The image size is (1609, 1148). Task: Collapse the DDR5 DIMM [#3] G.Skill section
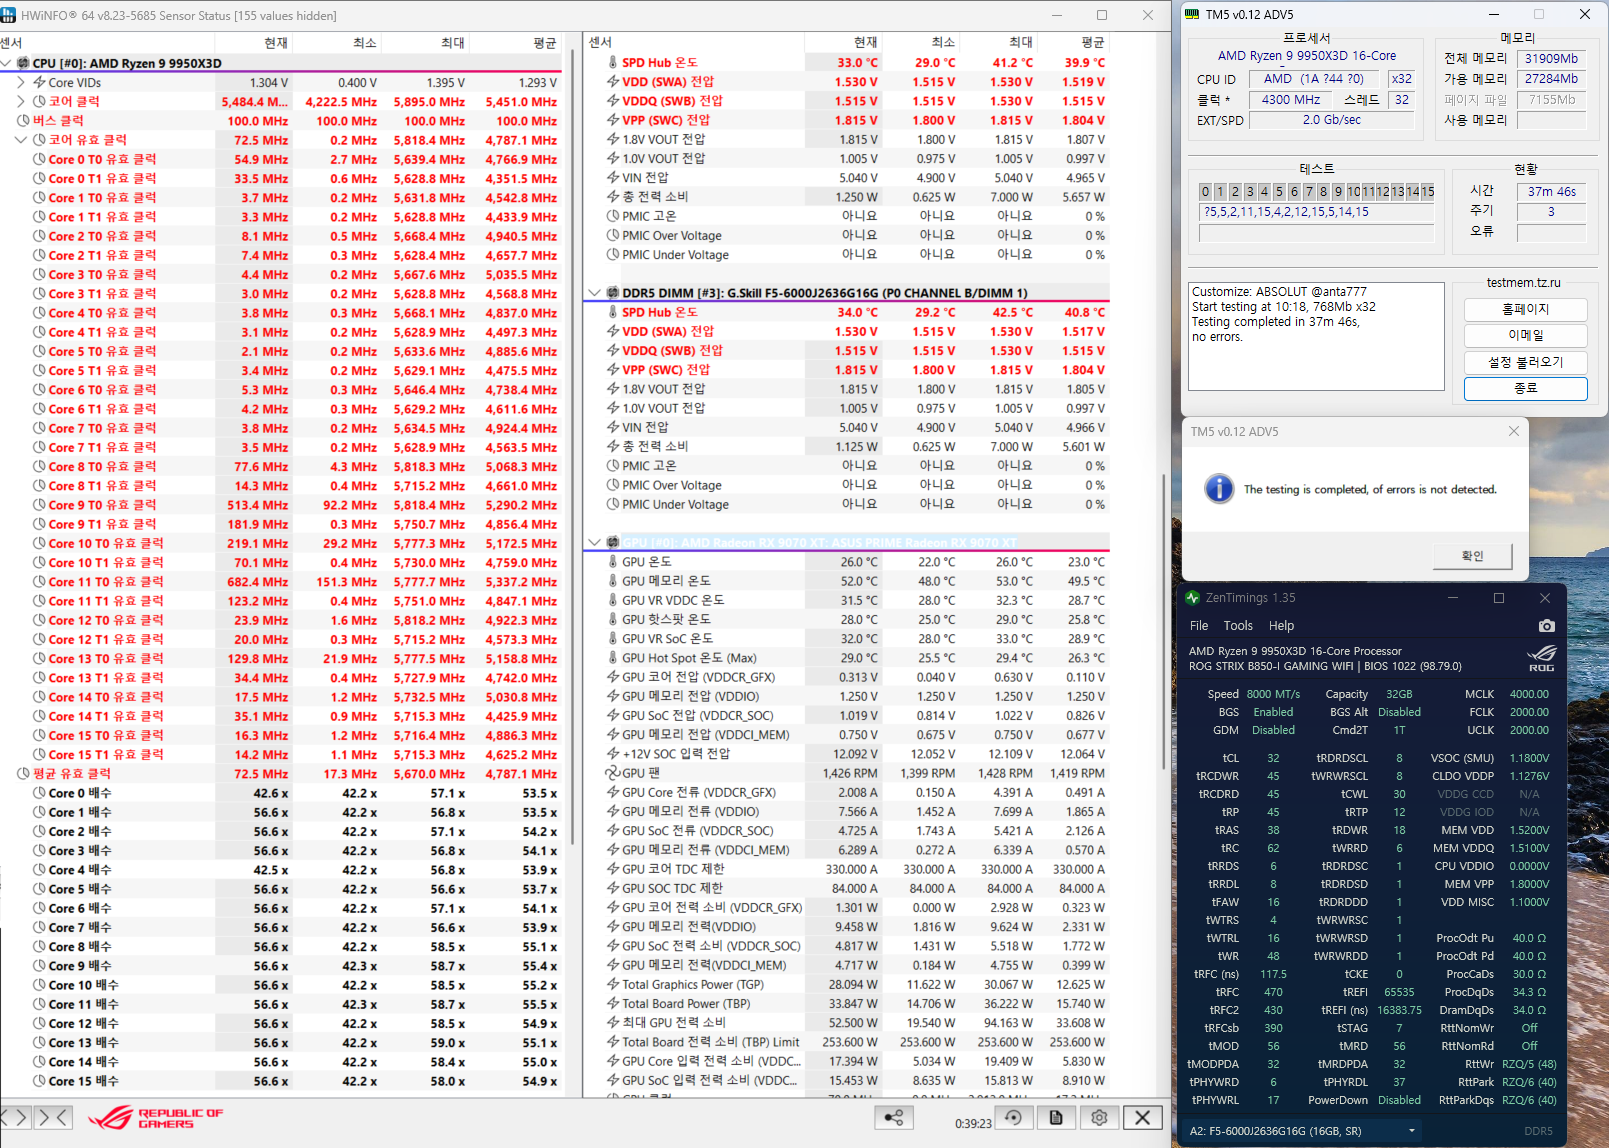[595, 293]
